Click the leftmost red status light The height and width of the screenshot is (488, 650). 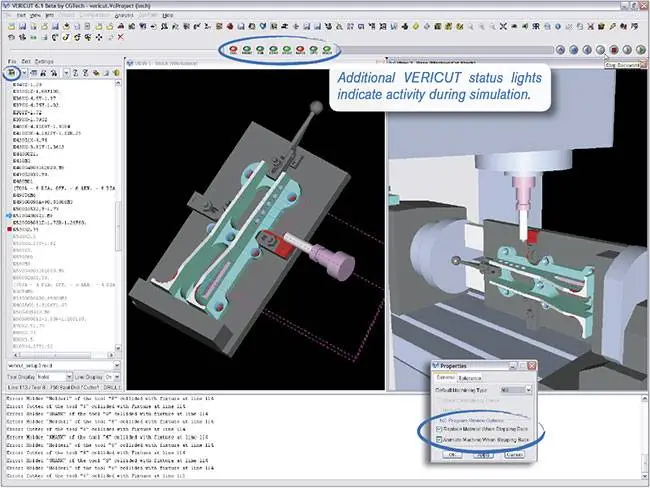[x=233, y=50]
